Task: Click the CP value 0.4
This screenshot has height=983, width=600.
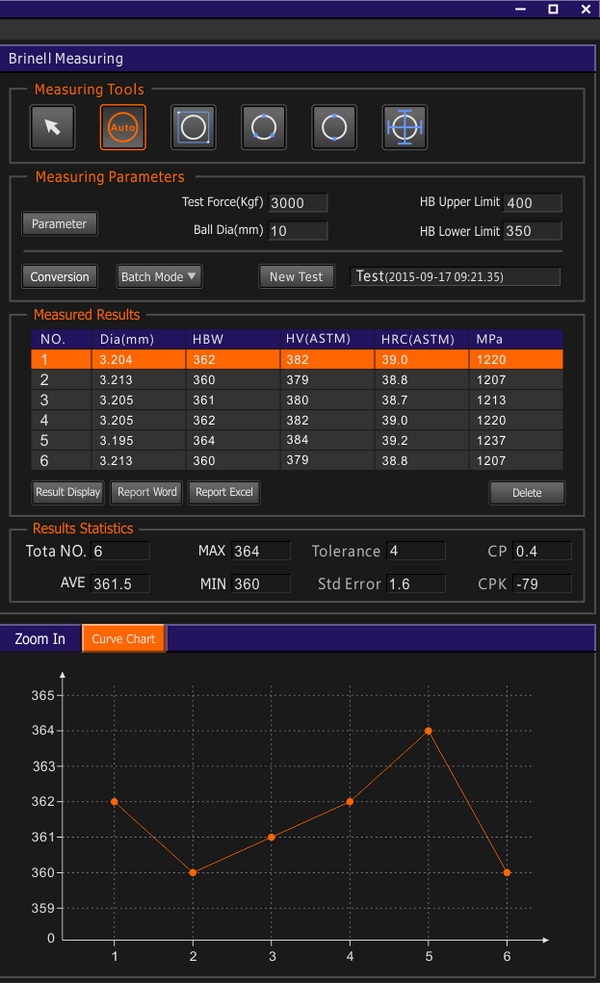Action: click(x=542, y=551)
